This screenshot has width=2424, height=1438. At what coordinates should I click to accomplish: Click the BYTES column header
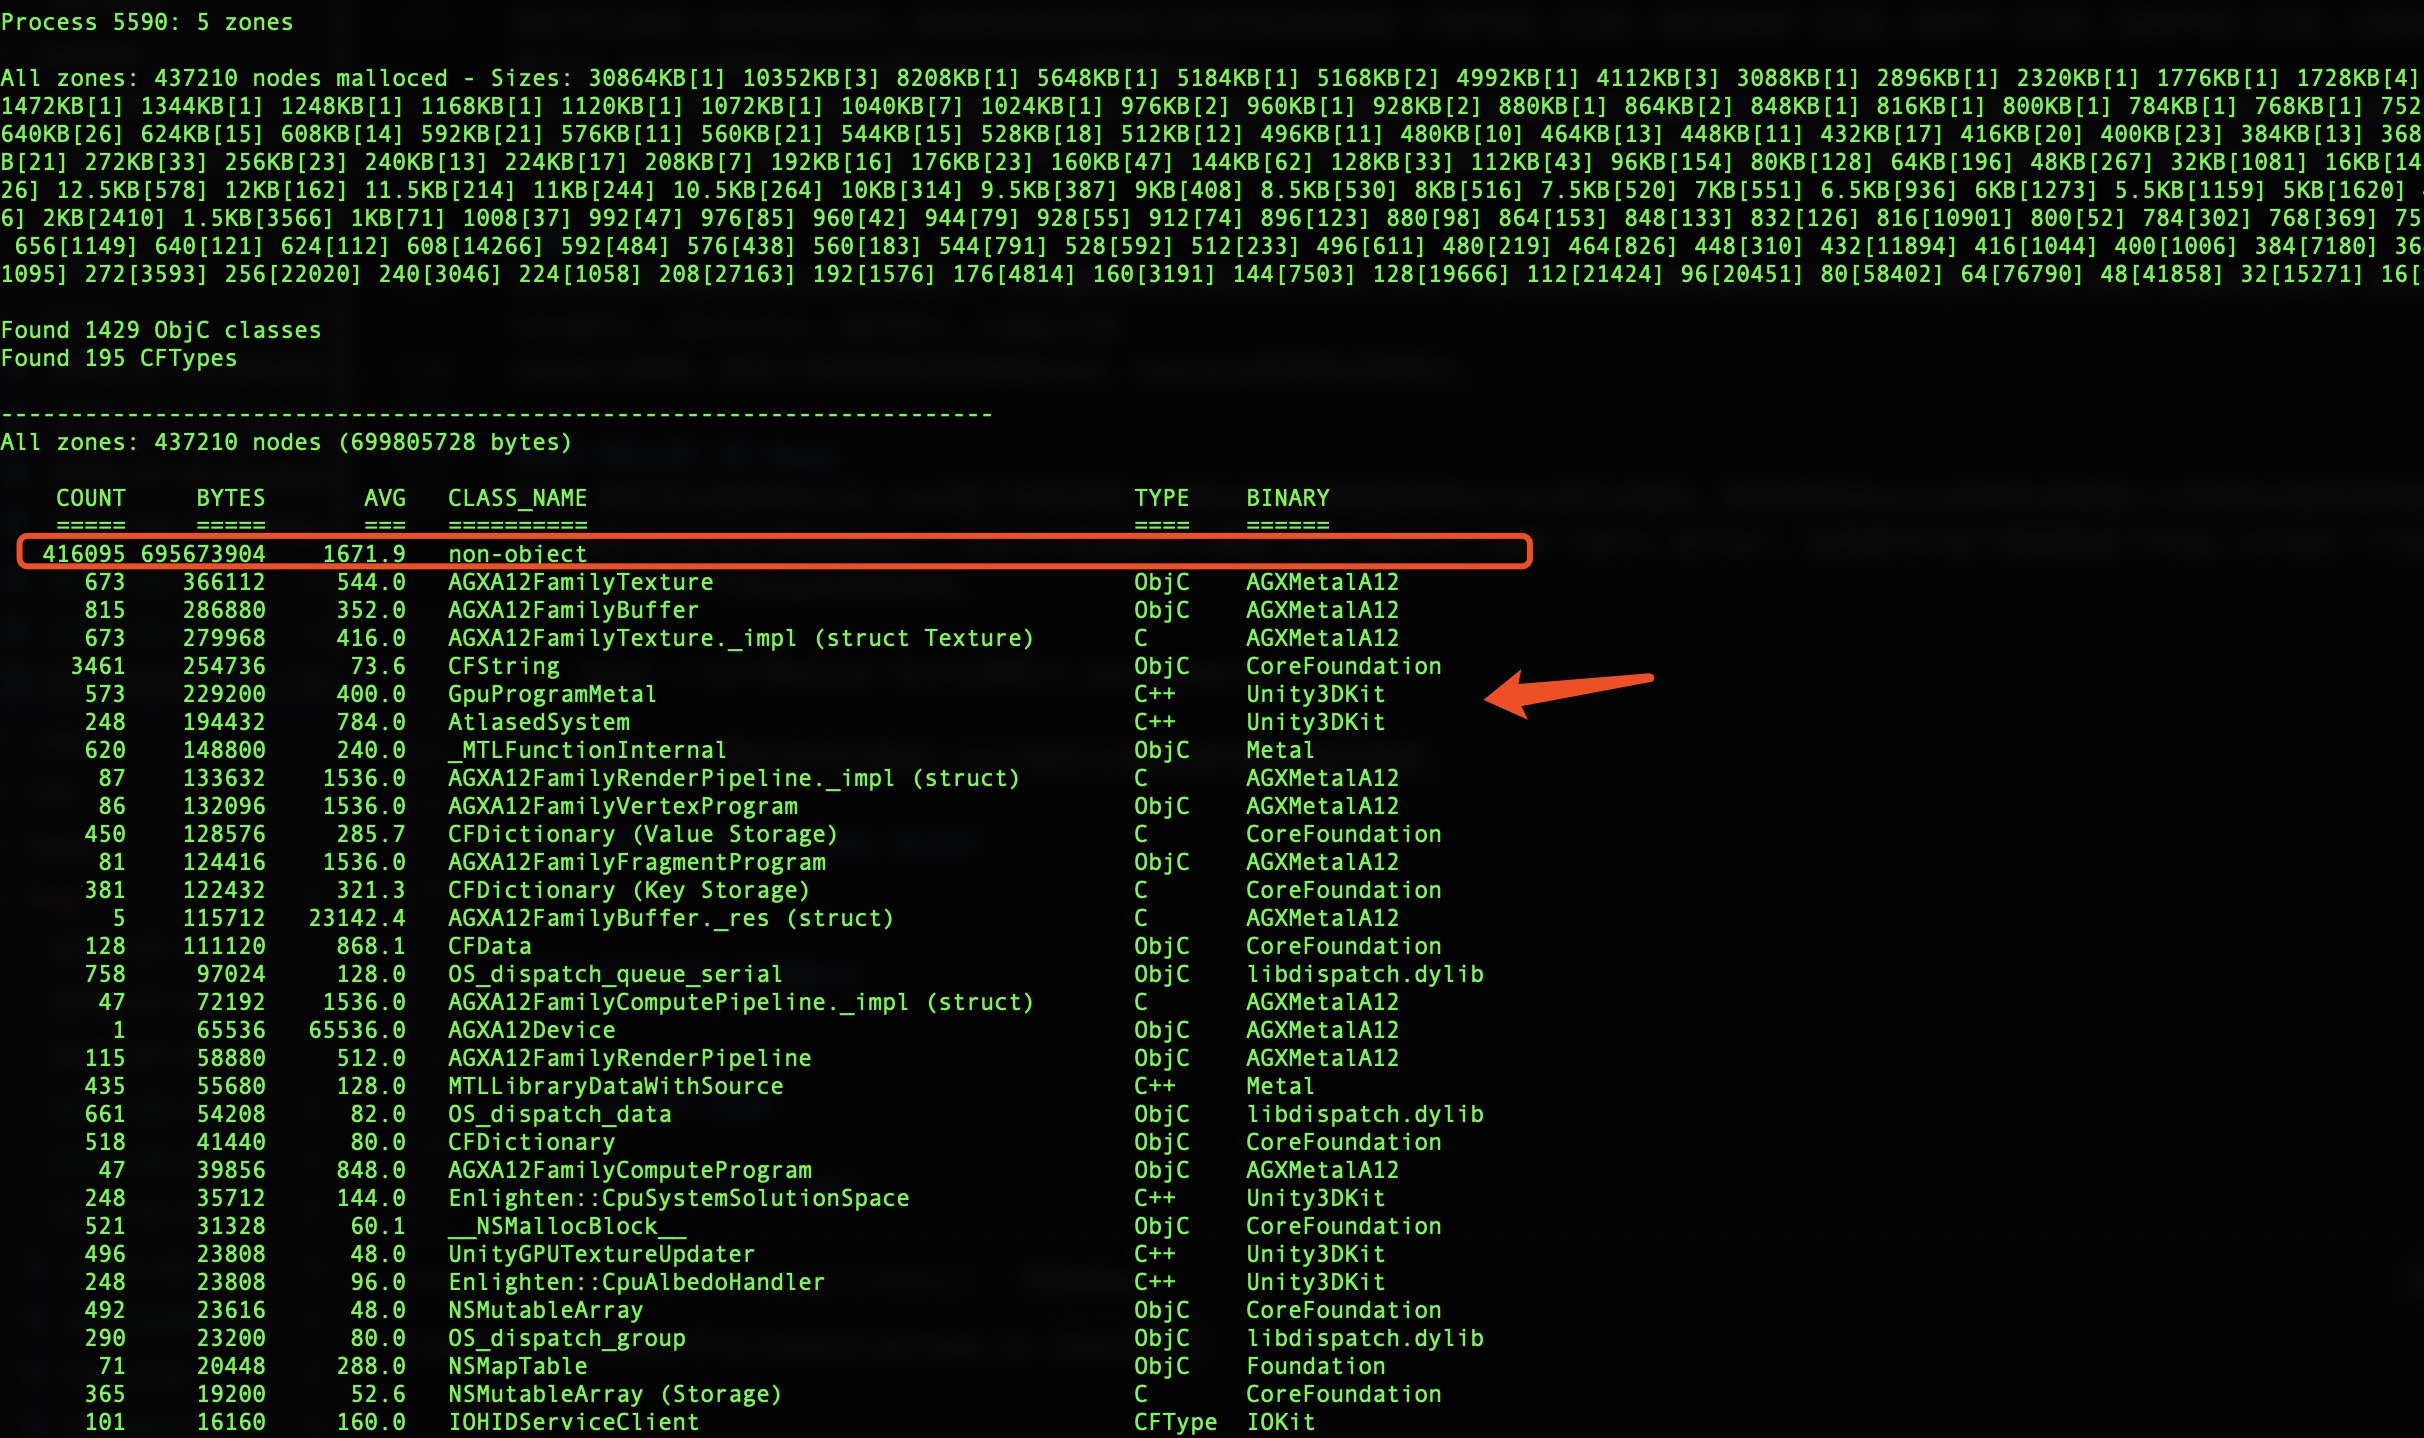[x=231, y=498]
